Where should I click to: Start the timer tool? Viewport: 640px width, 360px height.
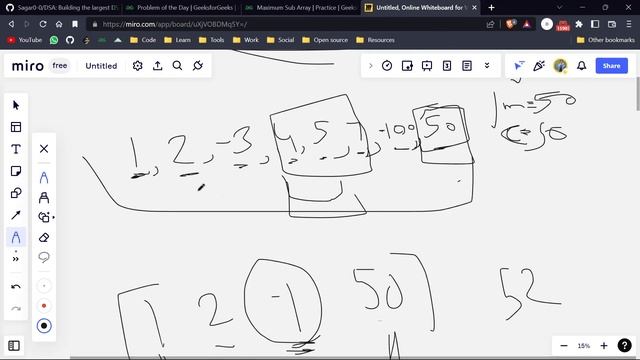point(387,66)
